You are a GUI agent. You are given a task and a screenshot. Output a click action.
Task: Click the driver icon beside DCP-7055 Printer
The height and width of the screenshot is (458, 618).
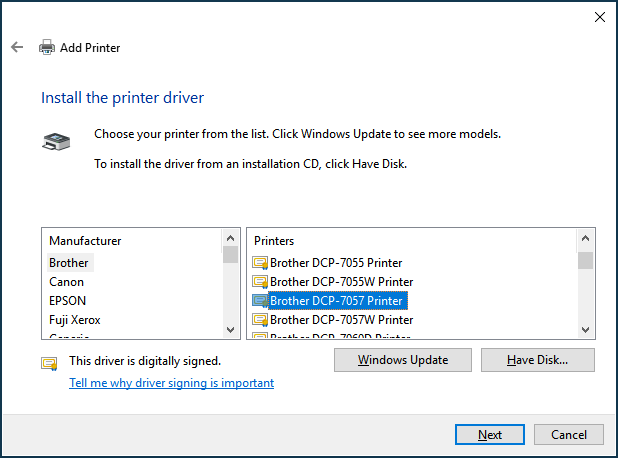[260, 263]
